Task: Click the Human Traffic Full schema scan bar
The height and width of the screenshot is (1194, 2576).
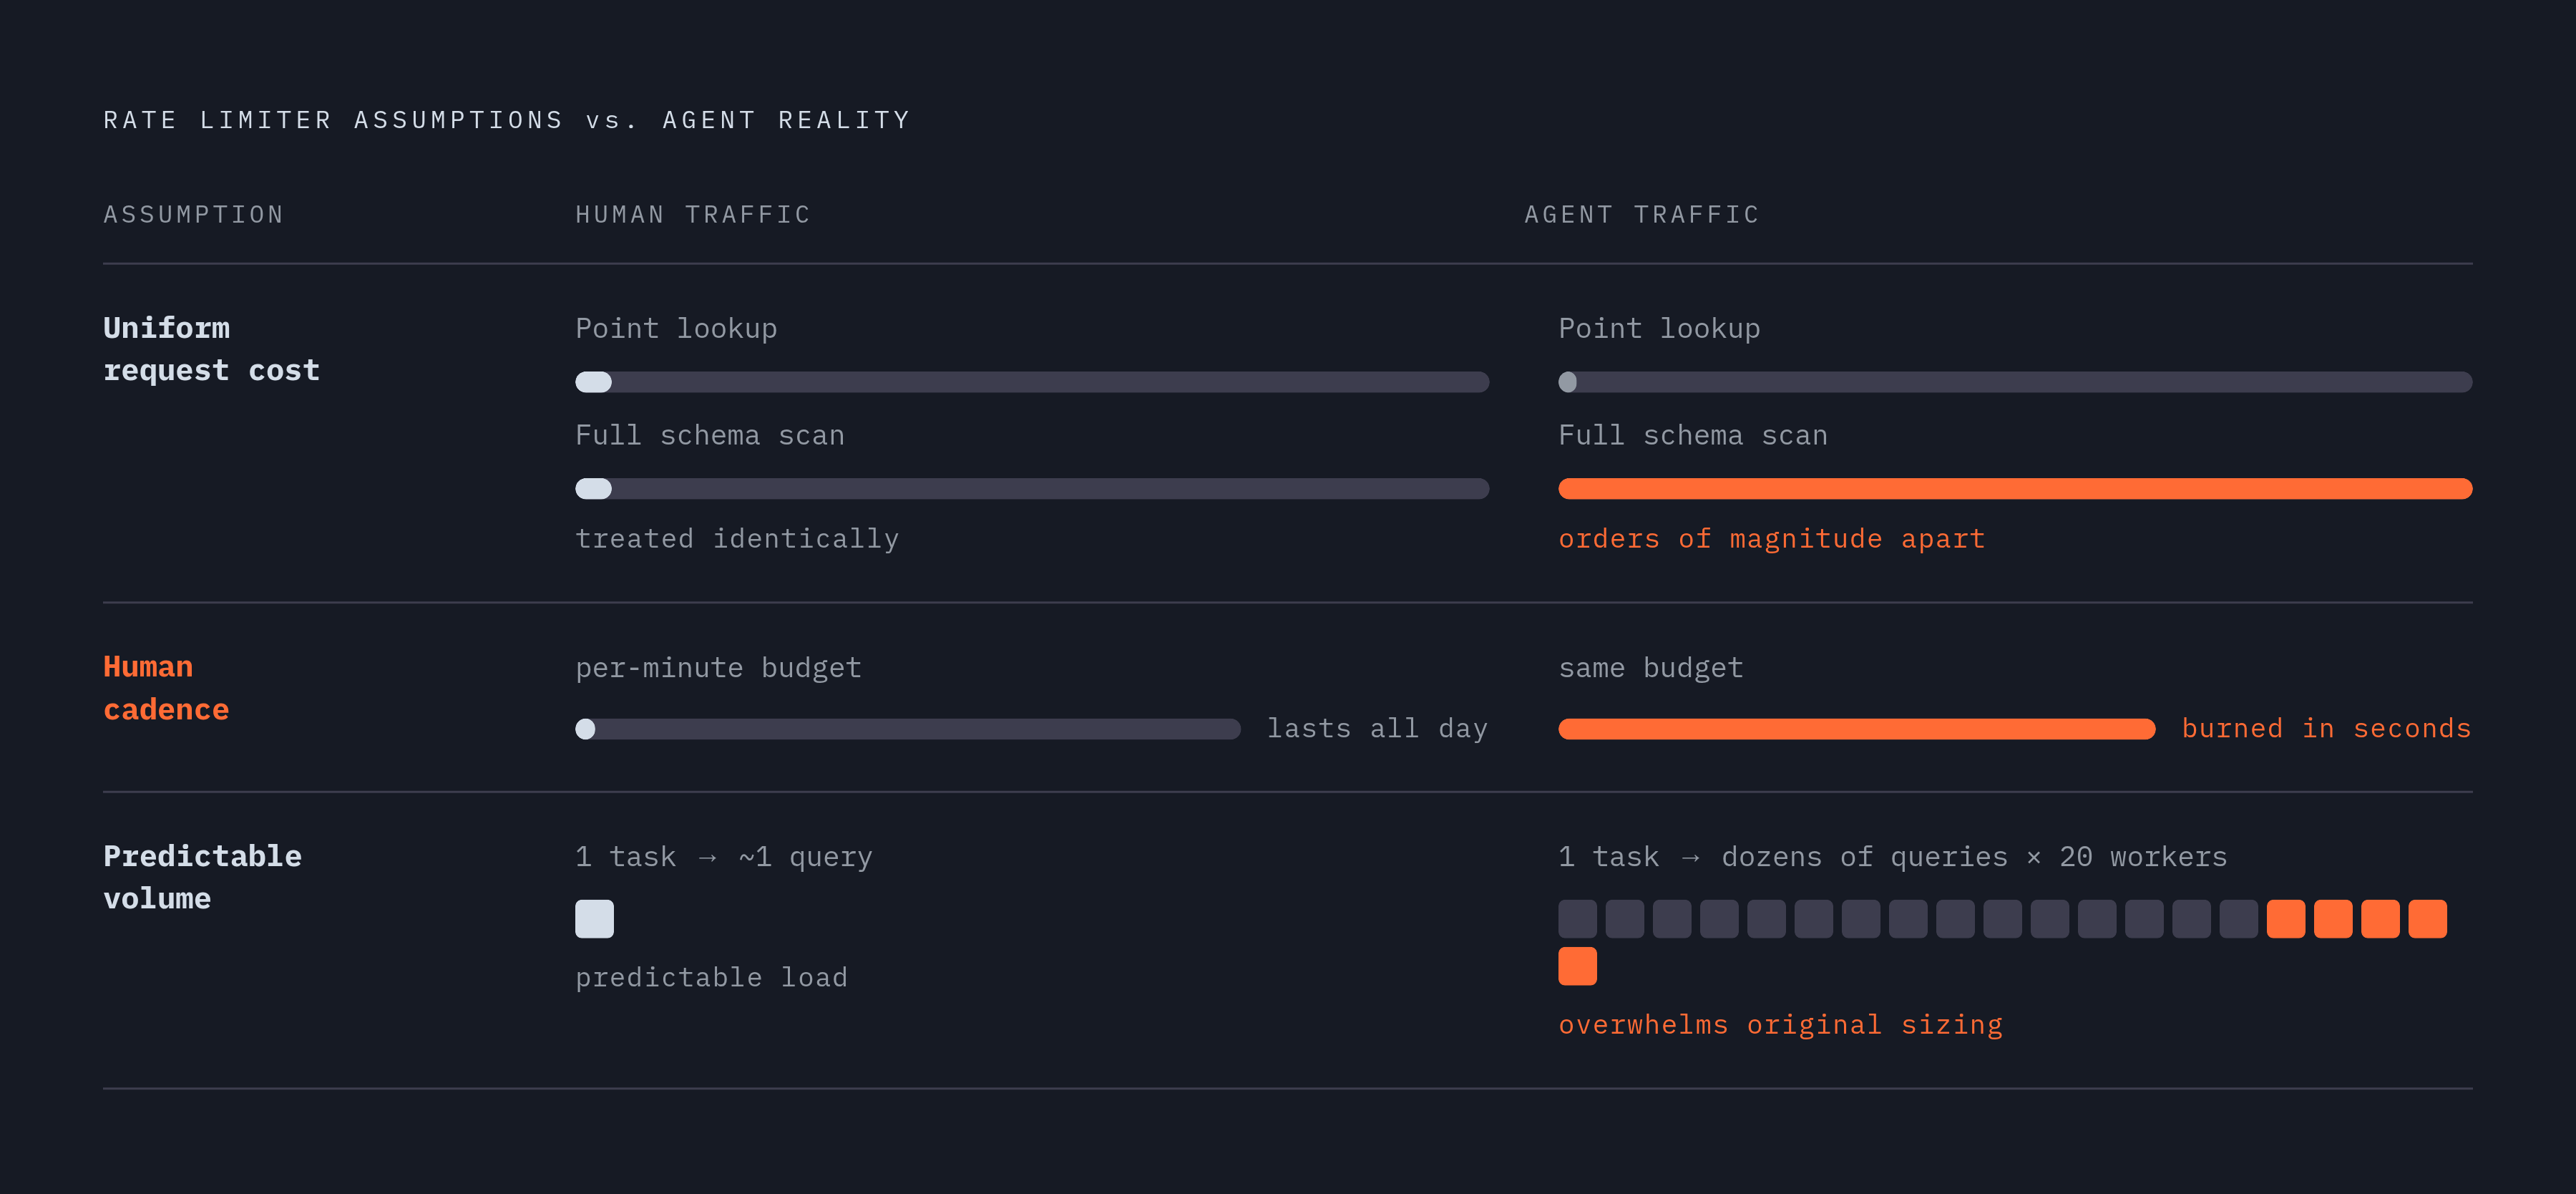Action: point(1032,489)
